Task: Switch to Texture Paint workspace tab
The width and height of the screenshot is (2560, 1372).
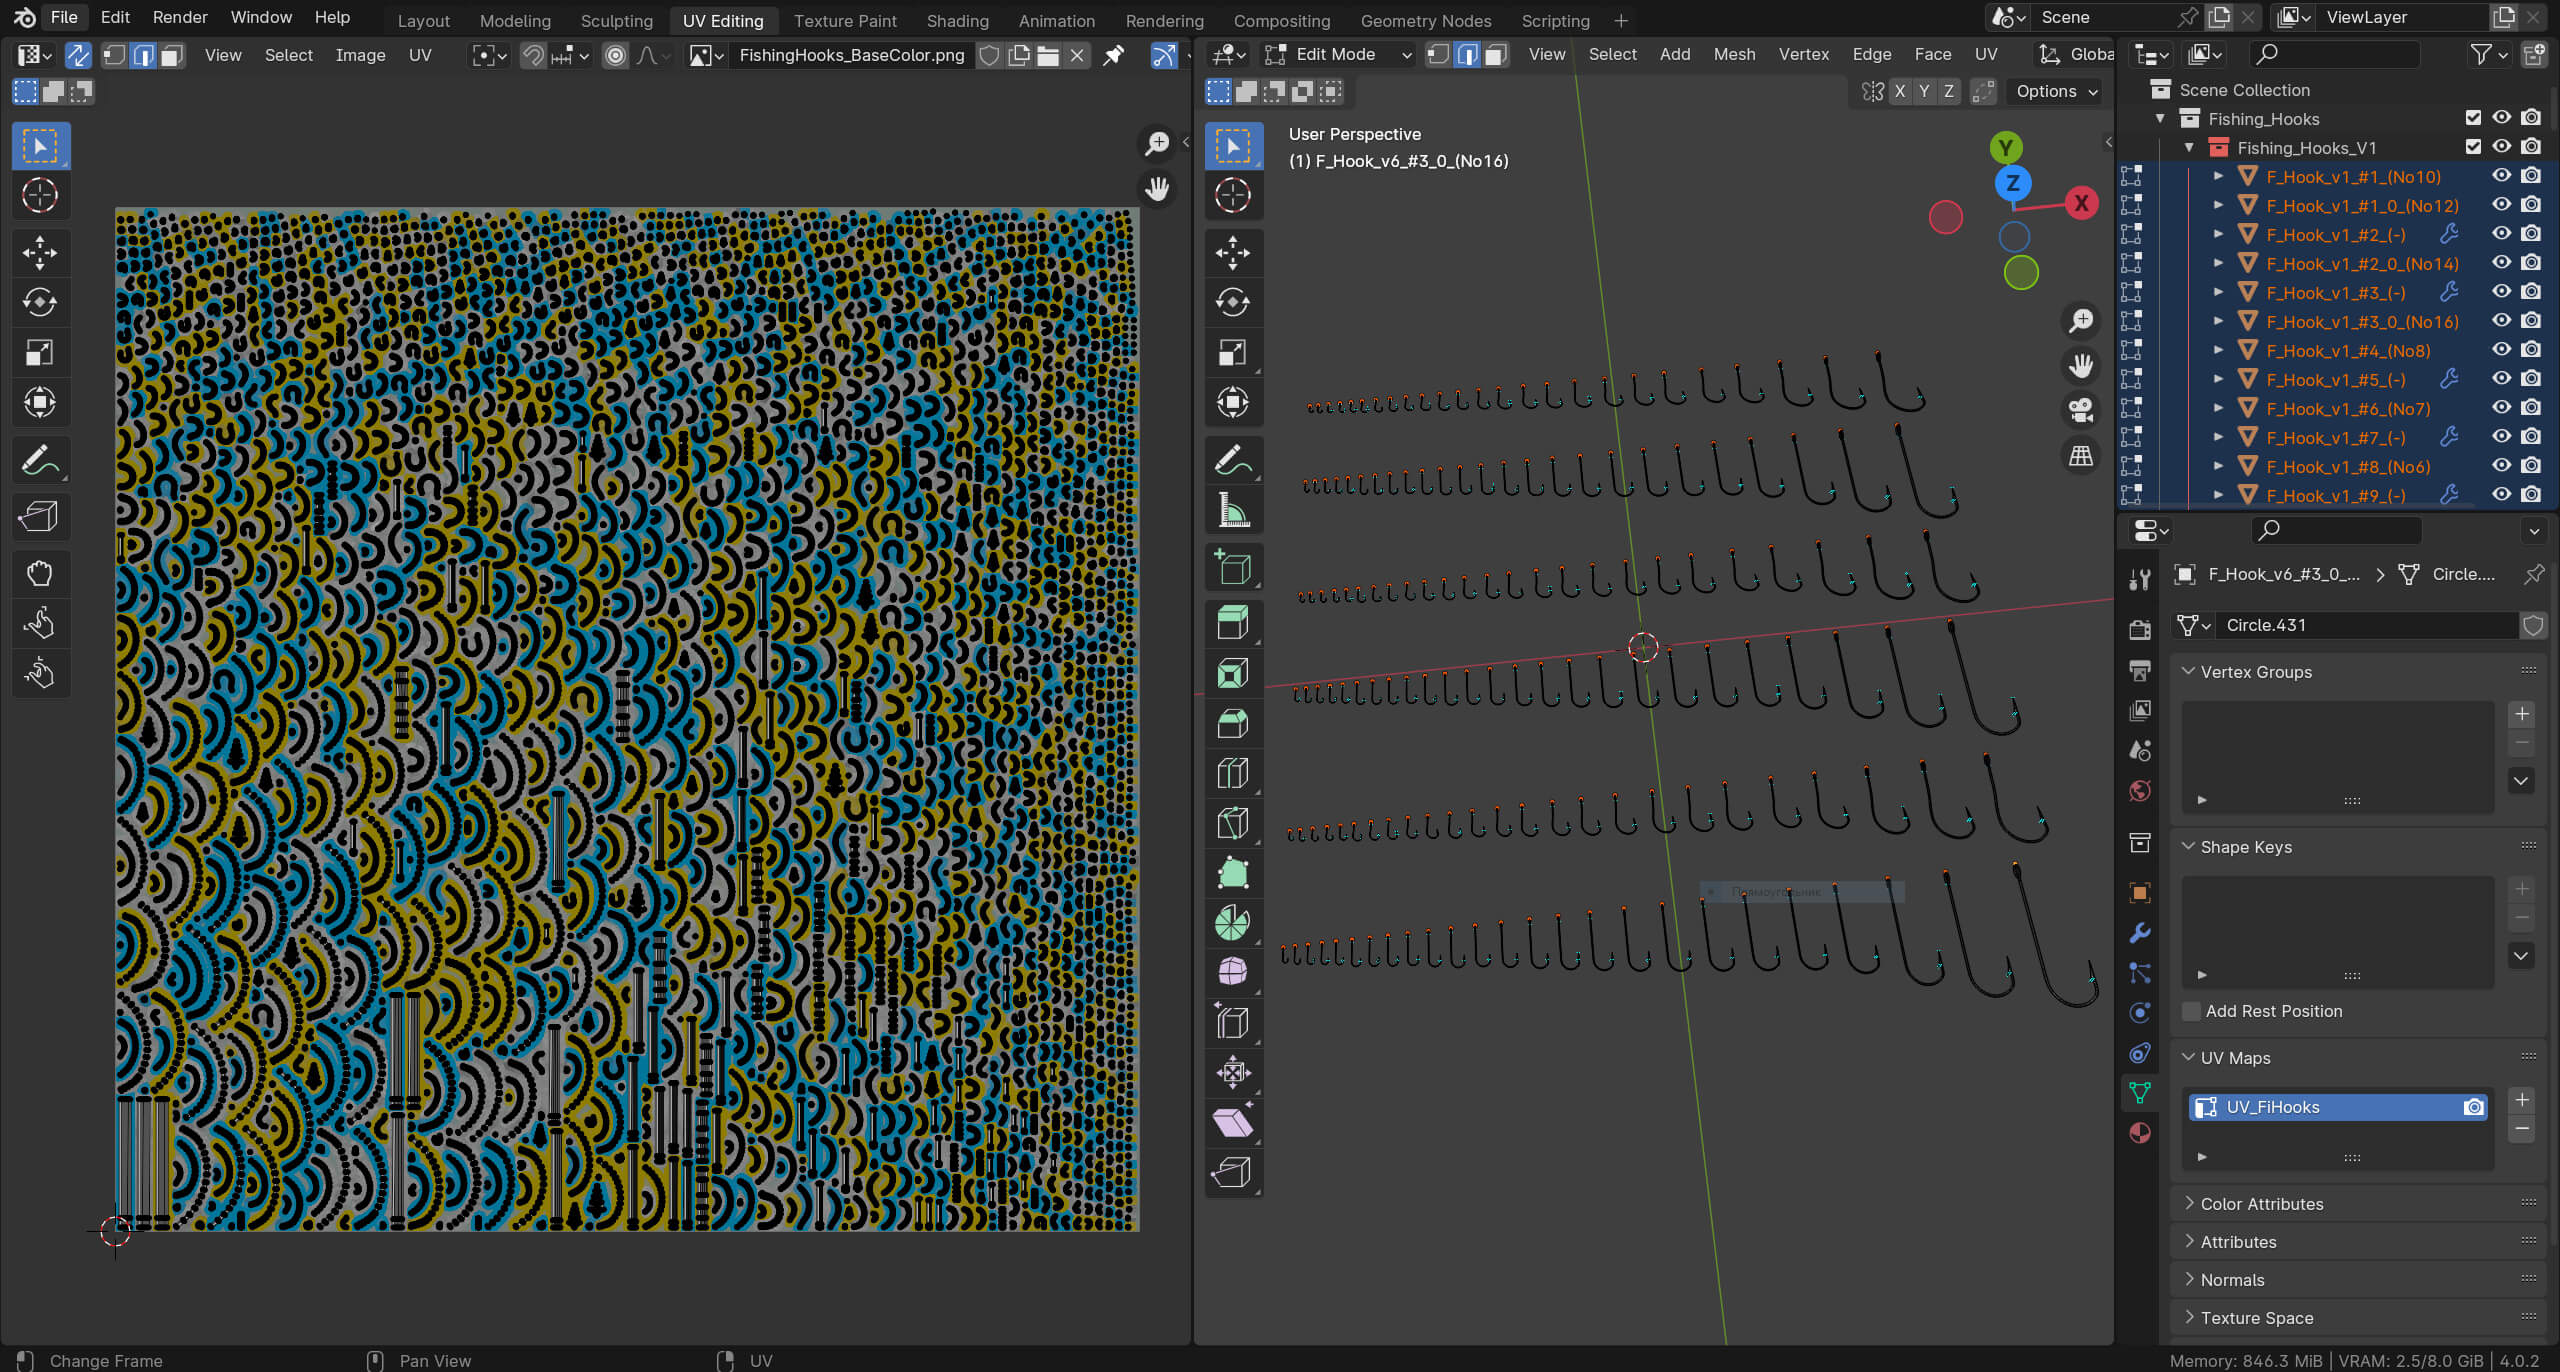Action: [844, 20]
